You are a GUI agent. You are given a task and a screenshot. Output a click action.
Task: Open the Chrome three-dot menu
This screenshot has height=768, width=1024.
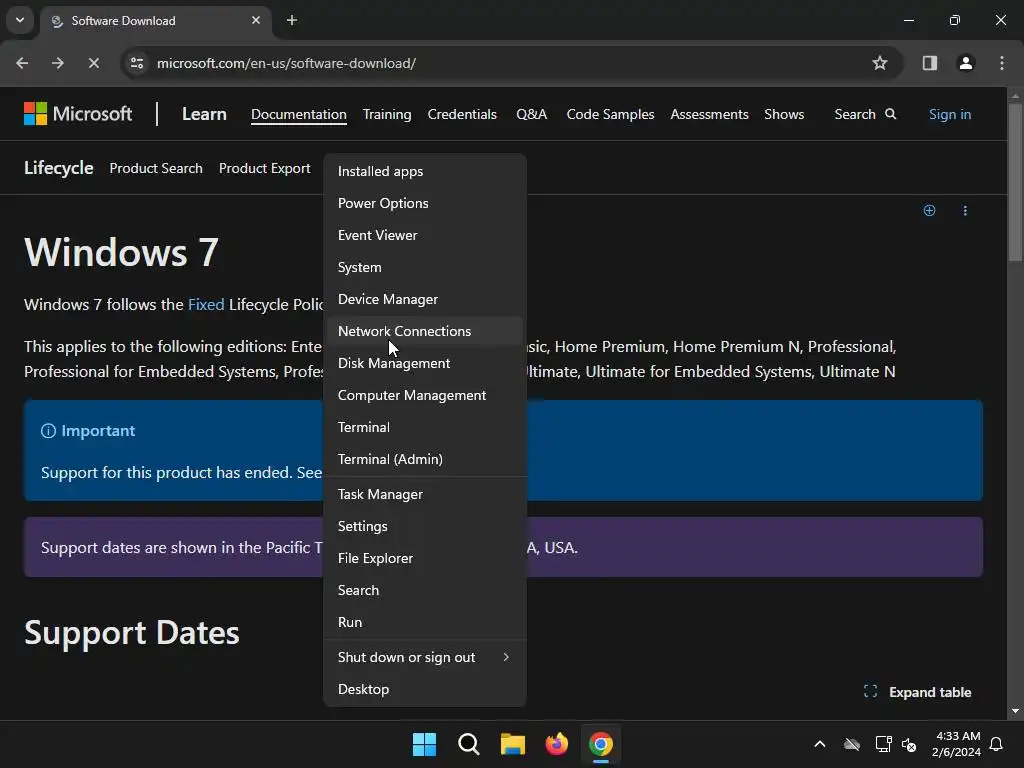coord(1002,63)
